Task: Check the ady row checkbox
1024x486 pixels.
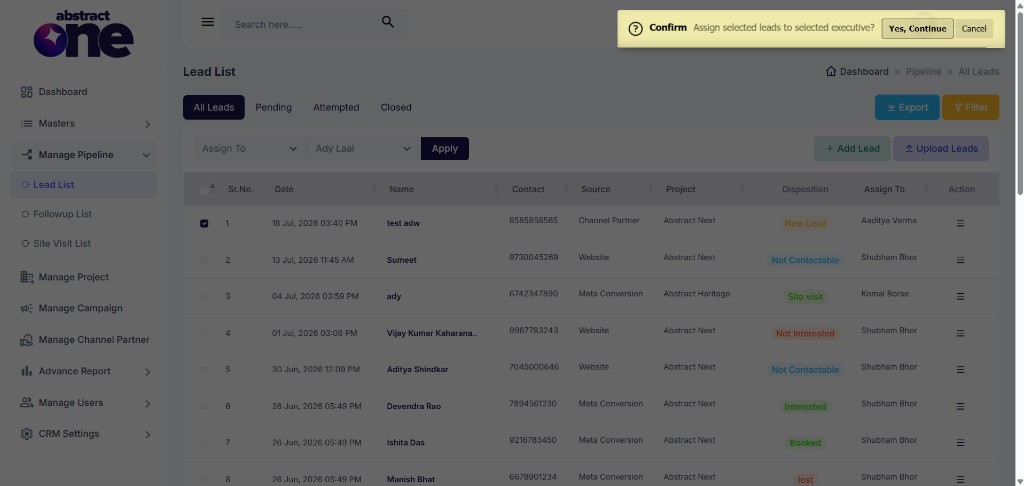Action: pos(204,297)
